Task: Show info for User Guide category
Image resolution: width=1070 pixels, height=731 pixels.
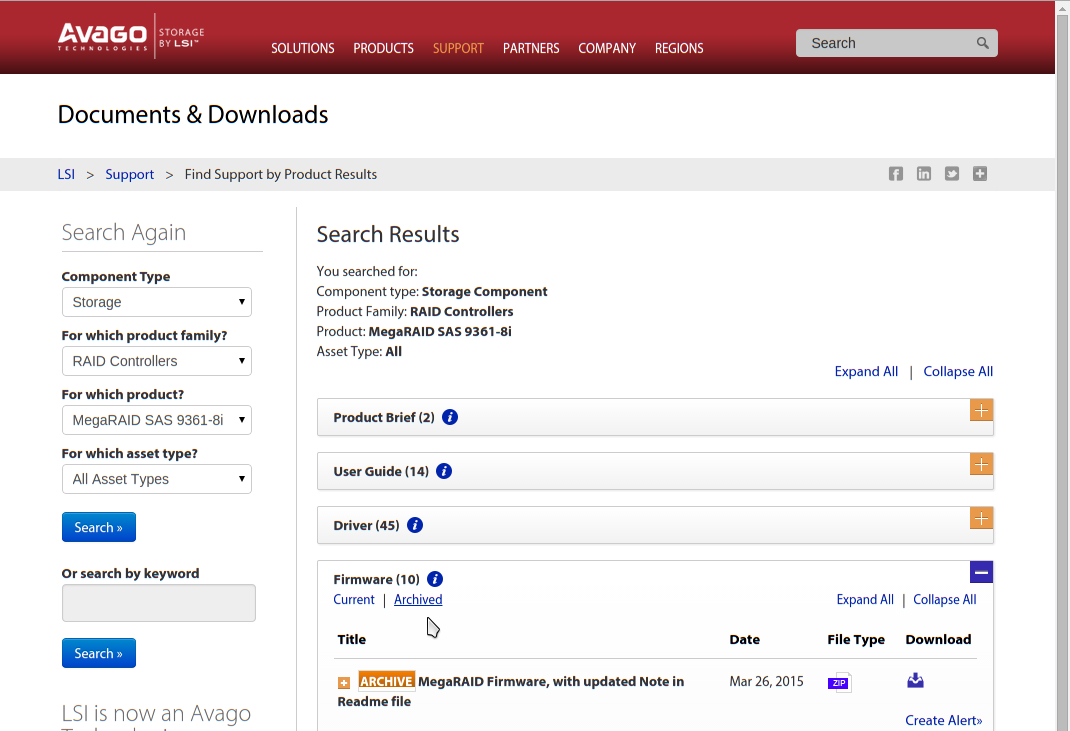Action: click(444, 471)
